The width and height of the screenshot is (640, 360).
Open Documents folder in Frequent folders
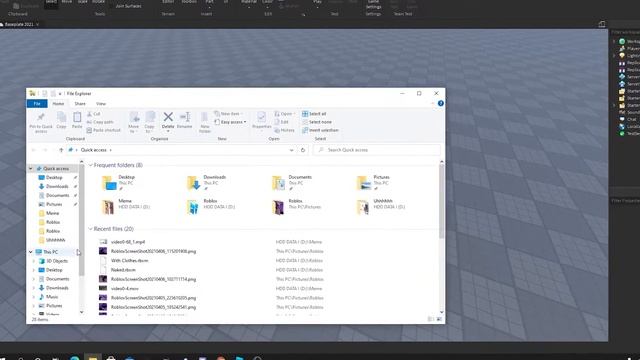tap(292, 182)
